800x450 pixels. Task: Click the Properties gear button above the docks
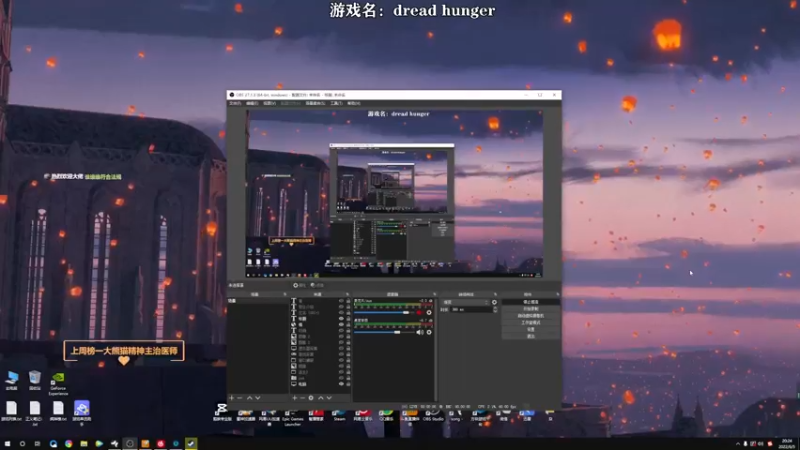click(x=300, y=285)
